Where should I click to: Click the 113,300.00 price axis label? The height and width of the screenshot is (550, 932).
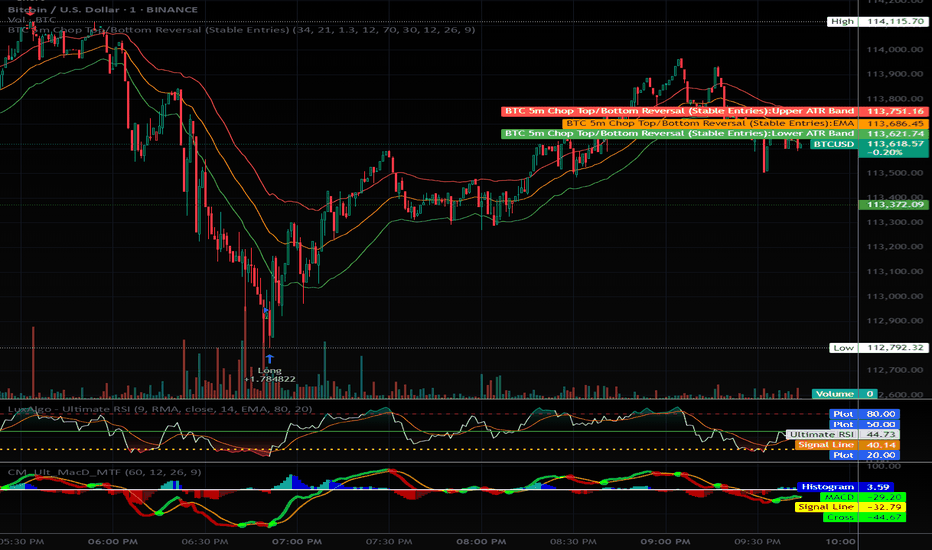coord(895,222)
